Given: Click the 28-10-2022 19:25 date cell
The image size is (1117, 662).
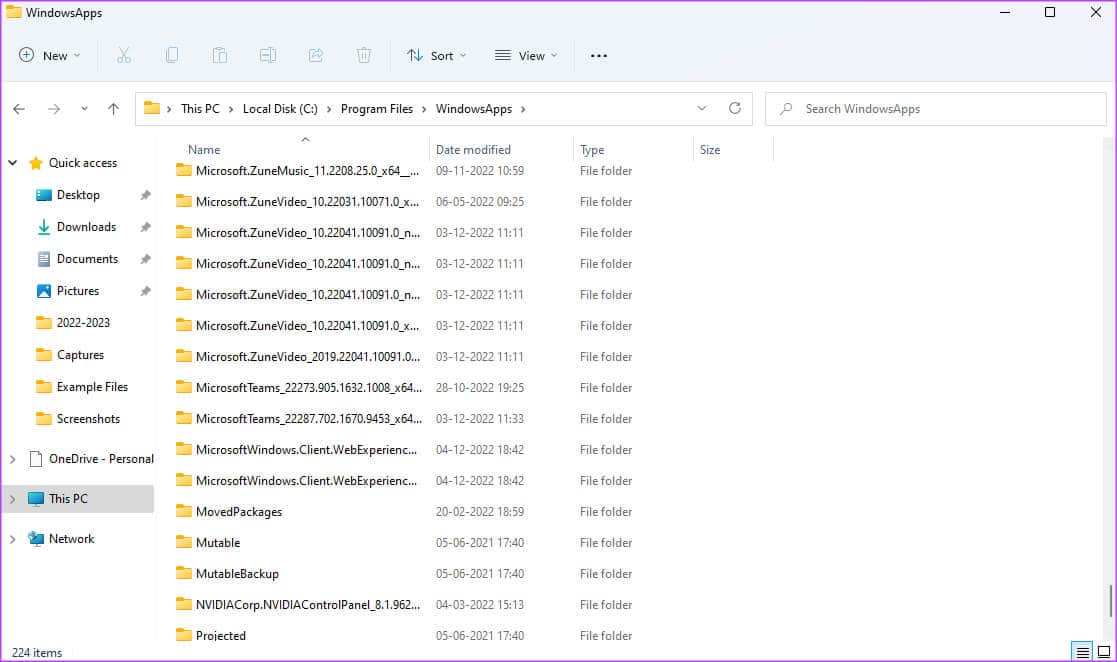Looking at the screenshot, I should pos(479,388).
